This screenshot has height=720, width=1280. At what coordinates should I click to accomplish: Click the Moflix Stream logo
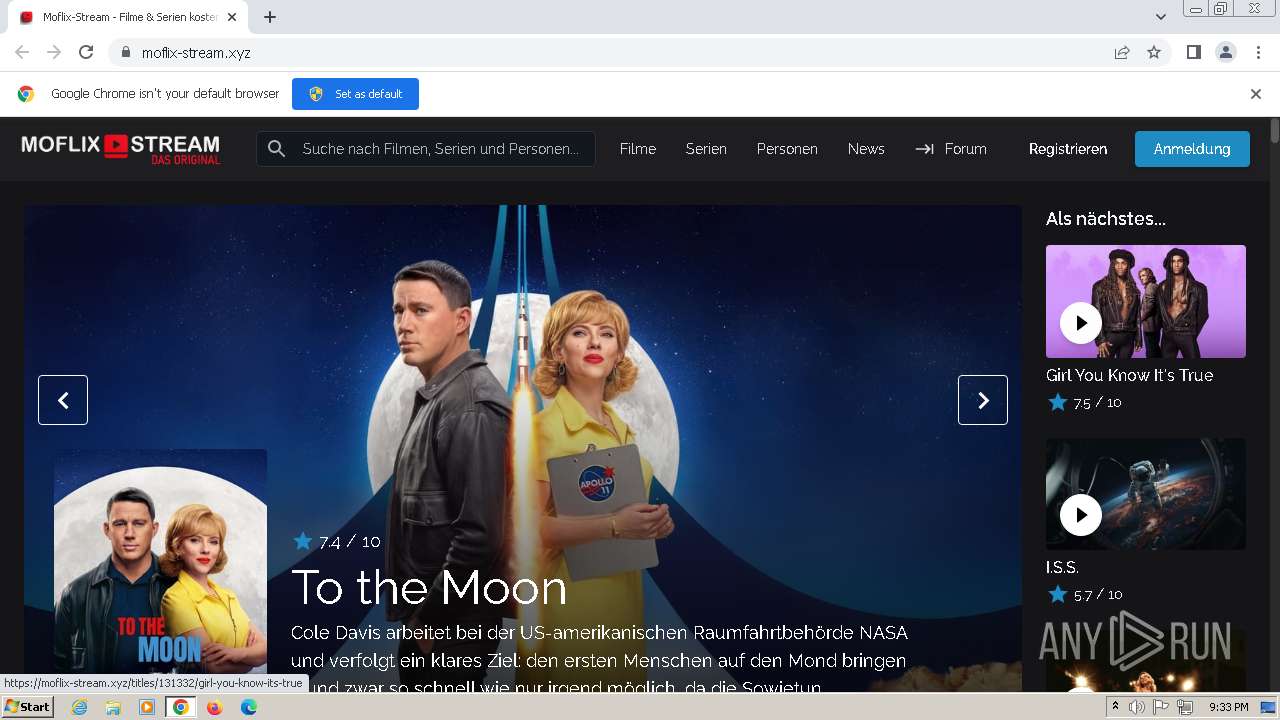121,148
